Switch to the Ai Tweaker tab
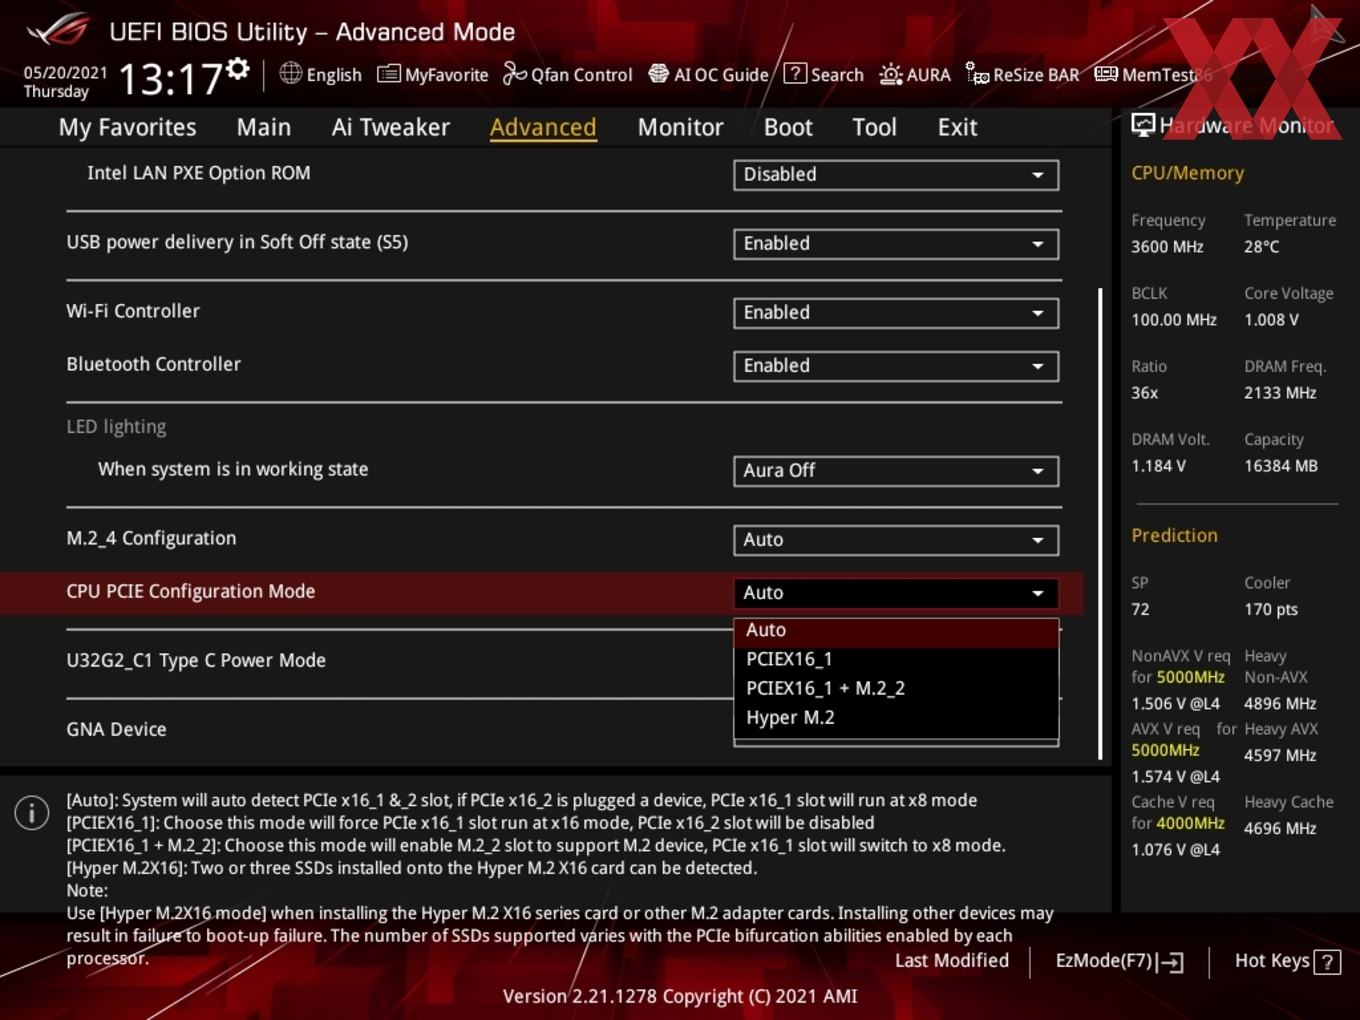The height and width of the screenshot is (1020, 1360). 391,127
